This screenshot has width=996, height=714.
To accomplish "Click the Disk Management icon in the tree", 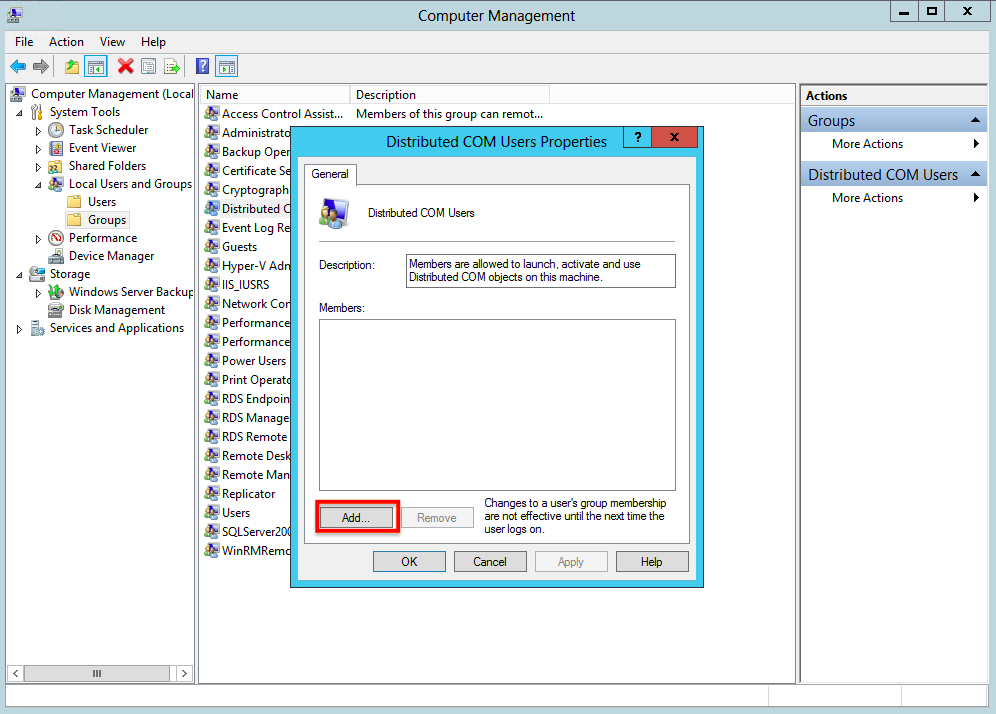I will [57, 310].
